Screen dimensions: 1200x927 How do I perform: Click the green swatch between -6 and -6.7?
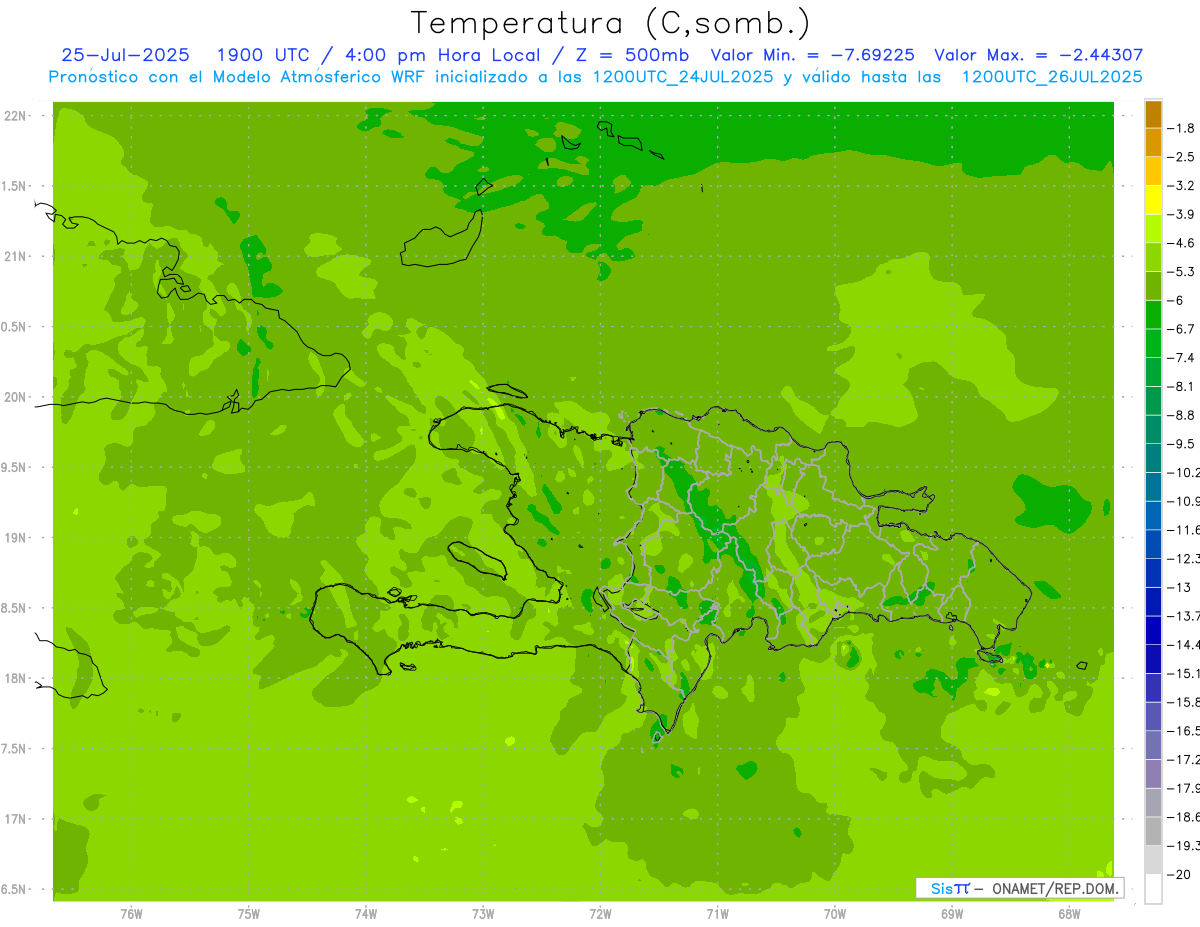tap(1153, 315)
